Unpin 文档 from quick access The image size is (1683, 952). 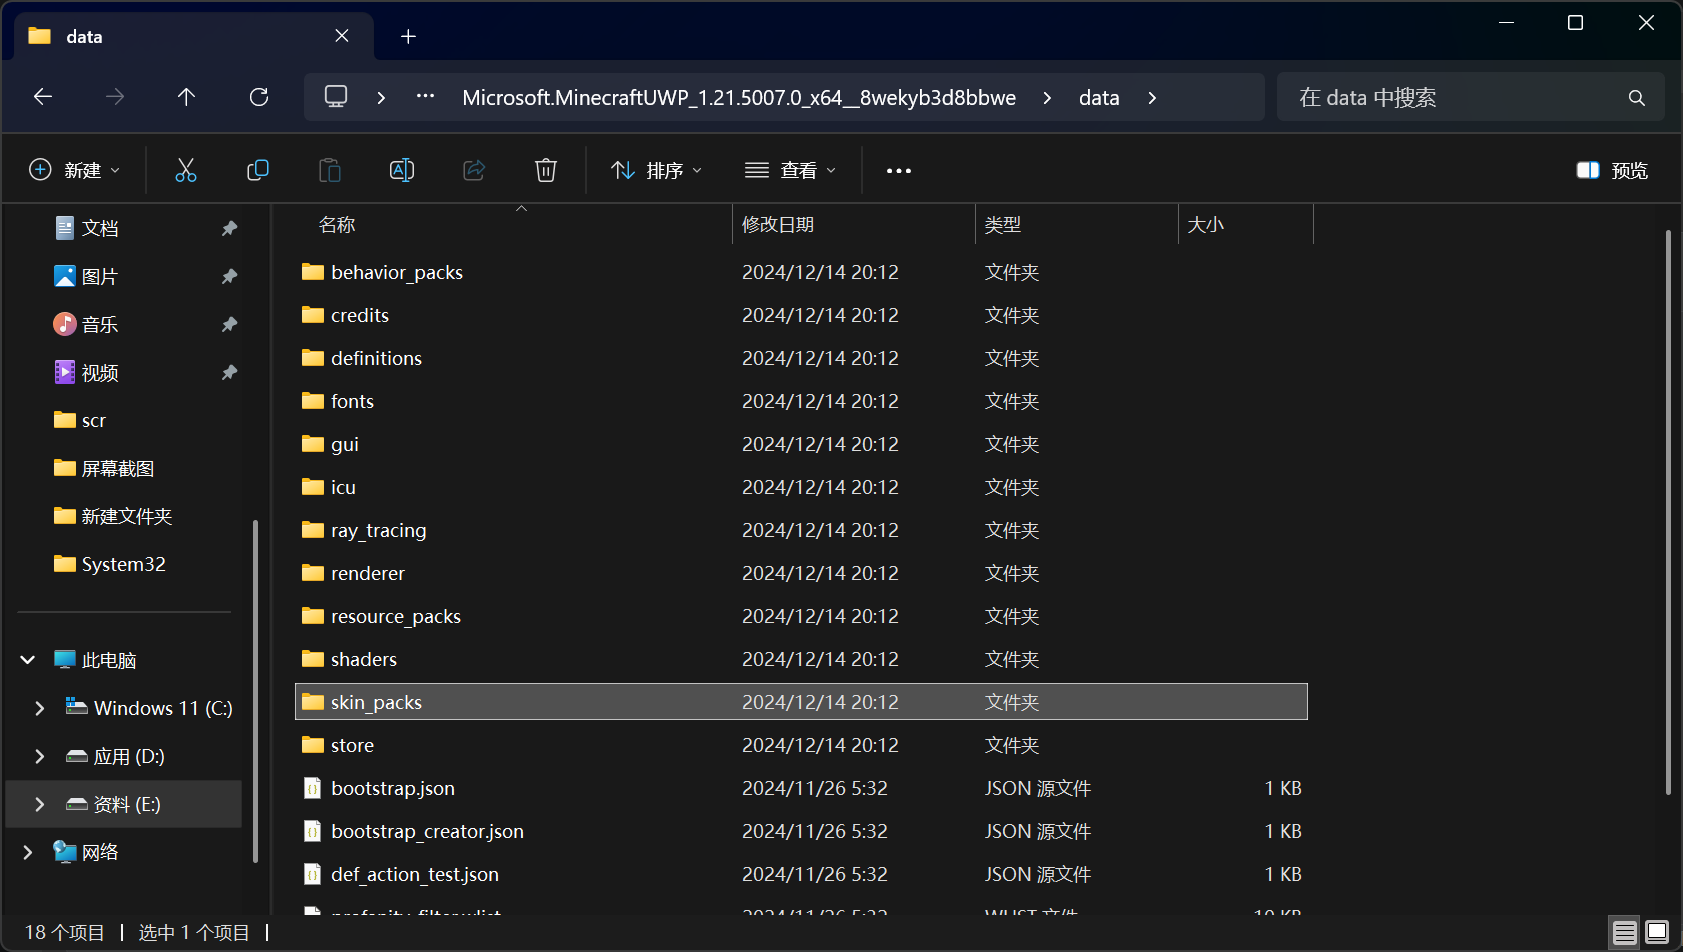pos(229,228)
